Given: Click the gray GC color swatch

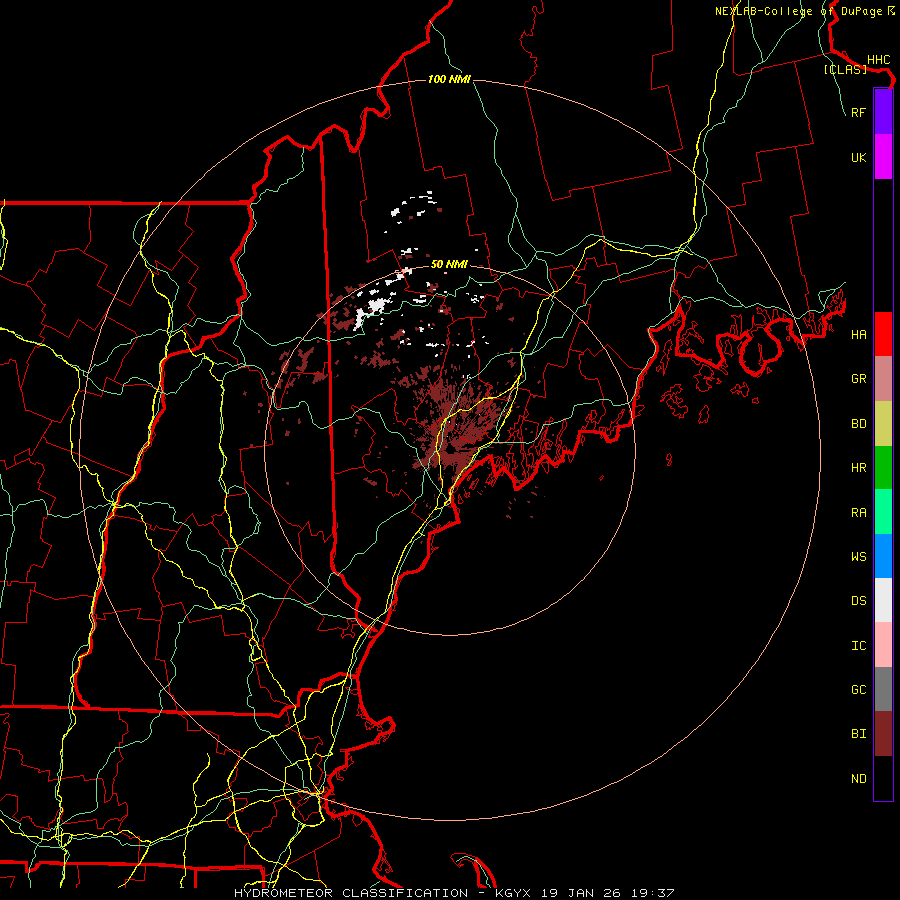Looking at the screenshot, I should point(883,689).
